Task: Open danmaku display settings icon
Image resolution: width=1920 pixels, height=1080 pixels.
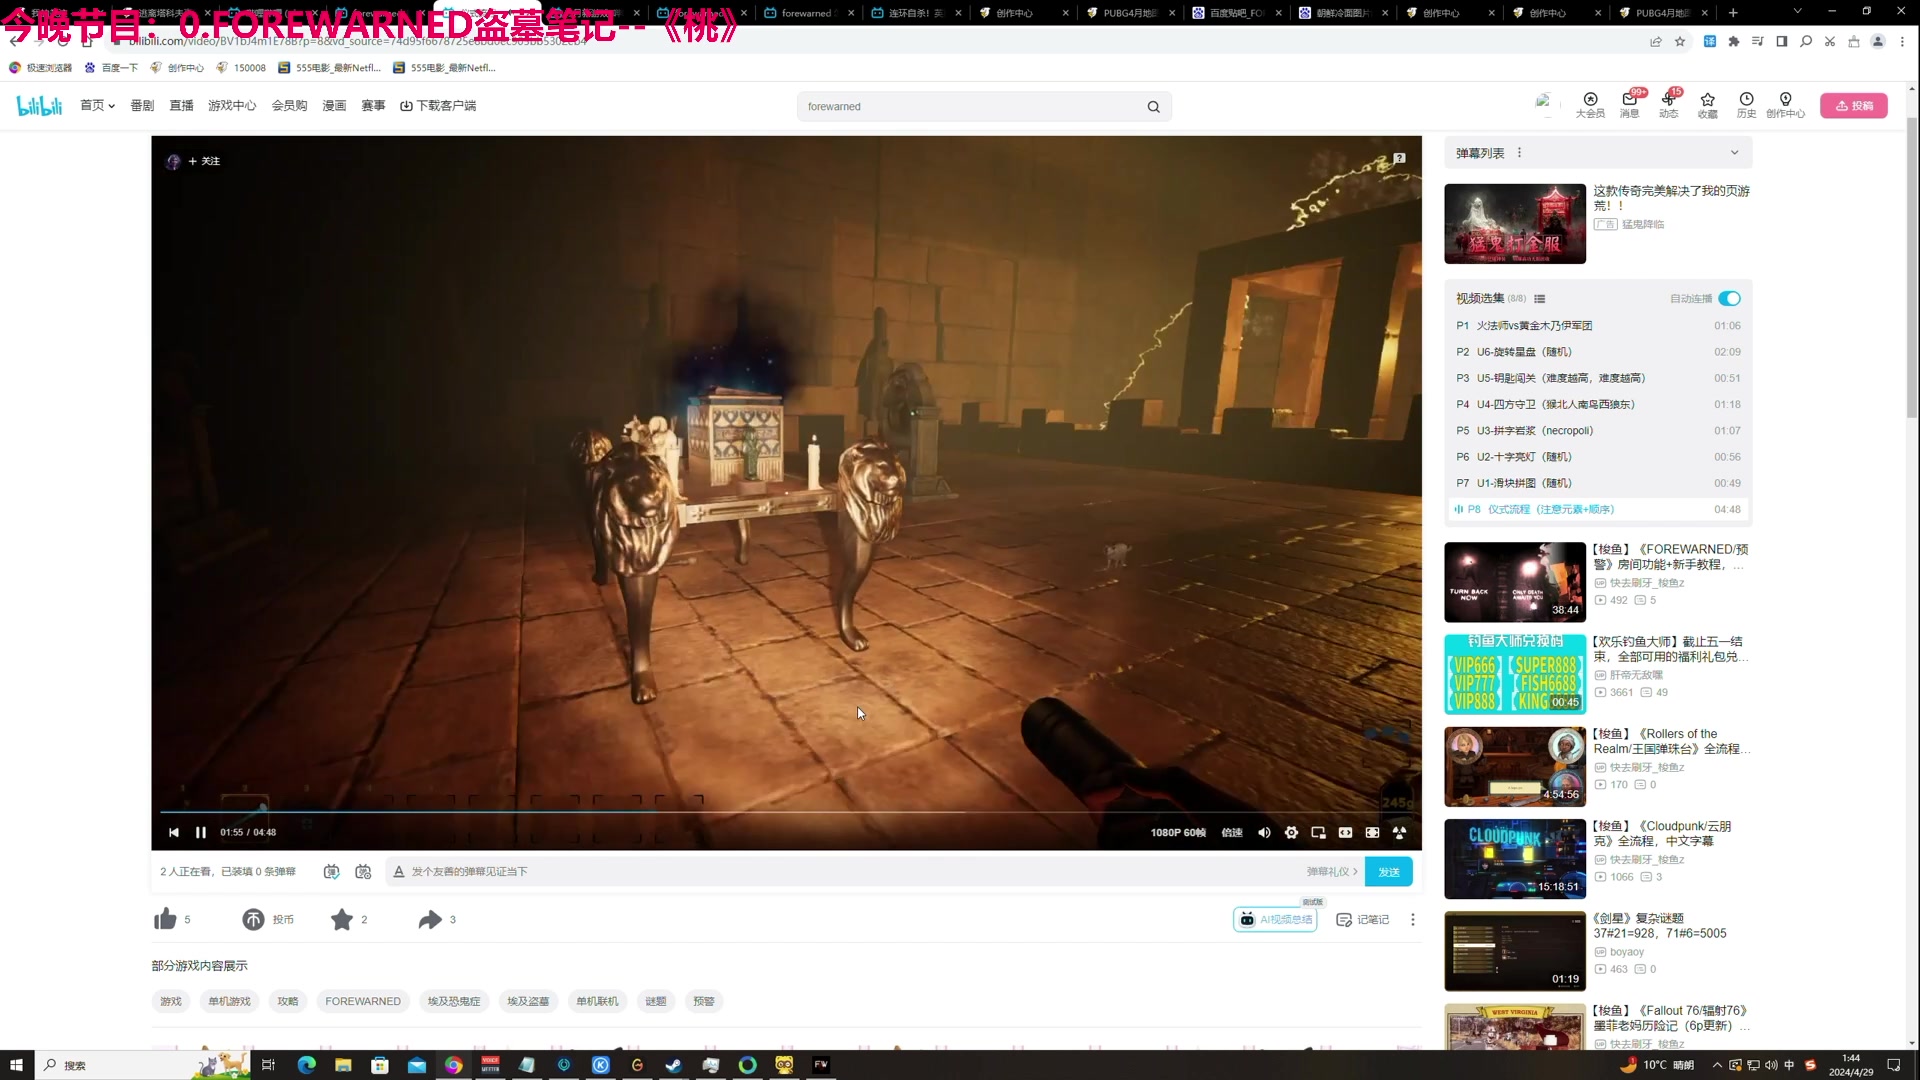Action: [x=363, y=871]
